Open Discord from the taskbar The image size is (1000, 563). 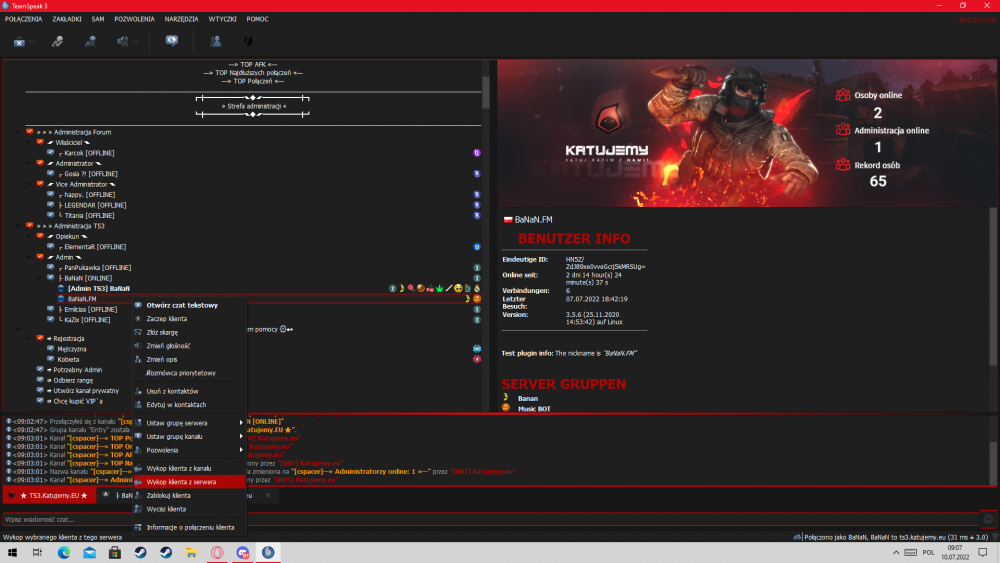[x=242, y=553]
